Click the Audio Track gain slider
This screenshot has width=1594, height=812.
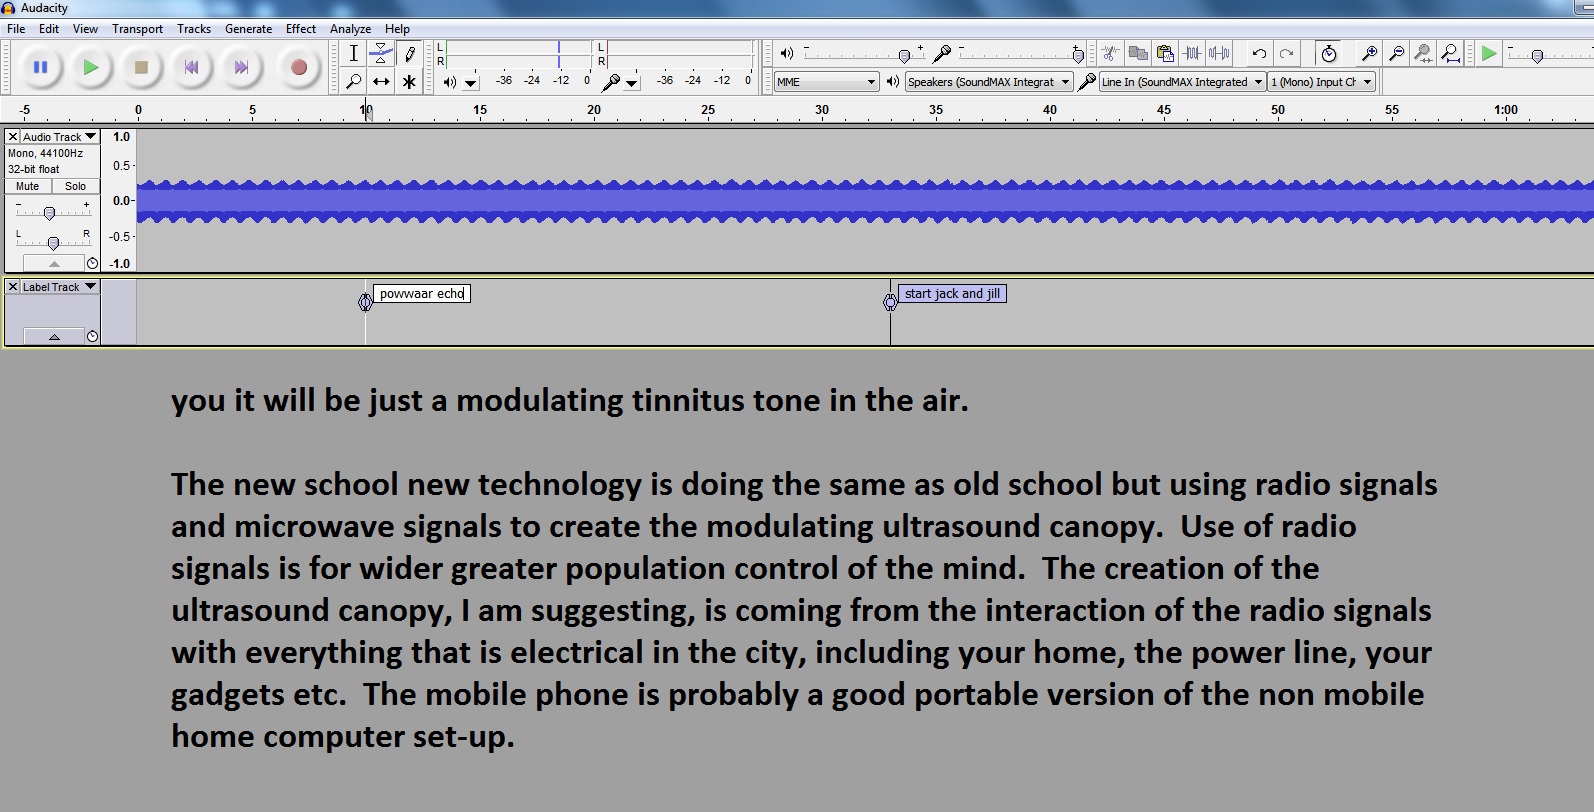(49, 213)
